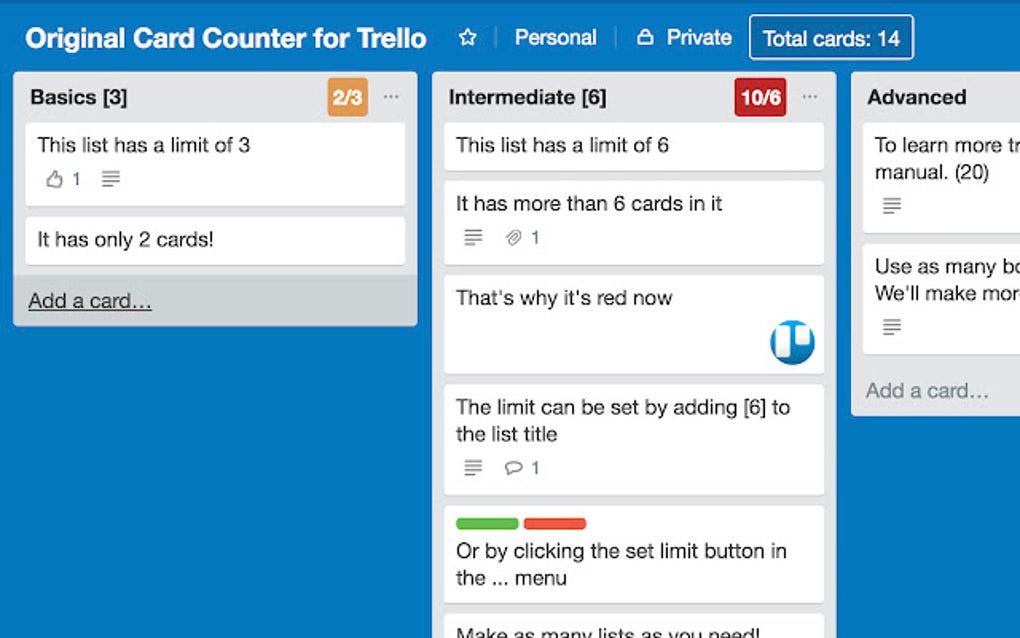Viewport: 1020px width, 638px height.
Task: Open the paperclip attachment indicator on the 6-cards card
Action: pos(513,237)
